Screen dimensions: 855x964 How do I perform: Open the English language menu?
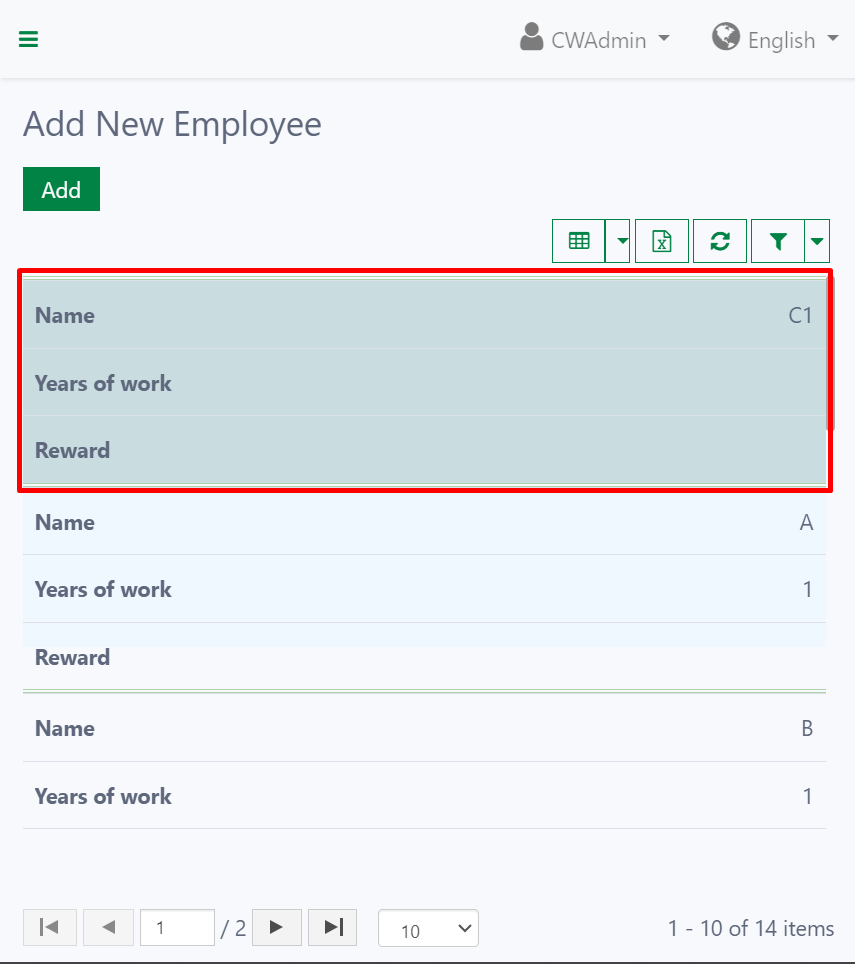[x=783, y=40]
